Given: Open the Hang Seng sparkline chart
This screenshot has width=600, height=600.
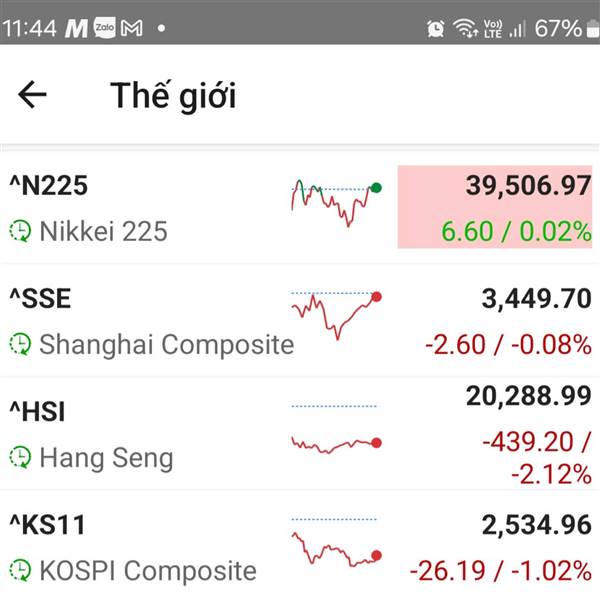Looking at the screenshot, I should [x=336, y=429].
